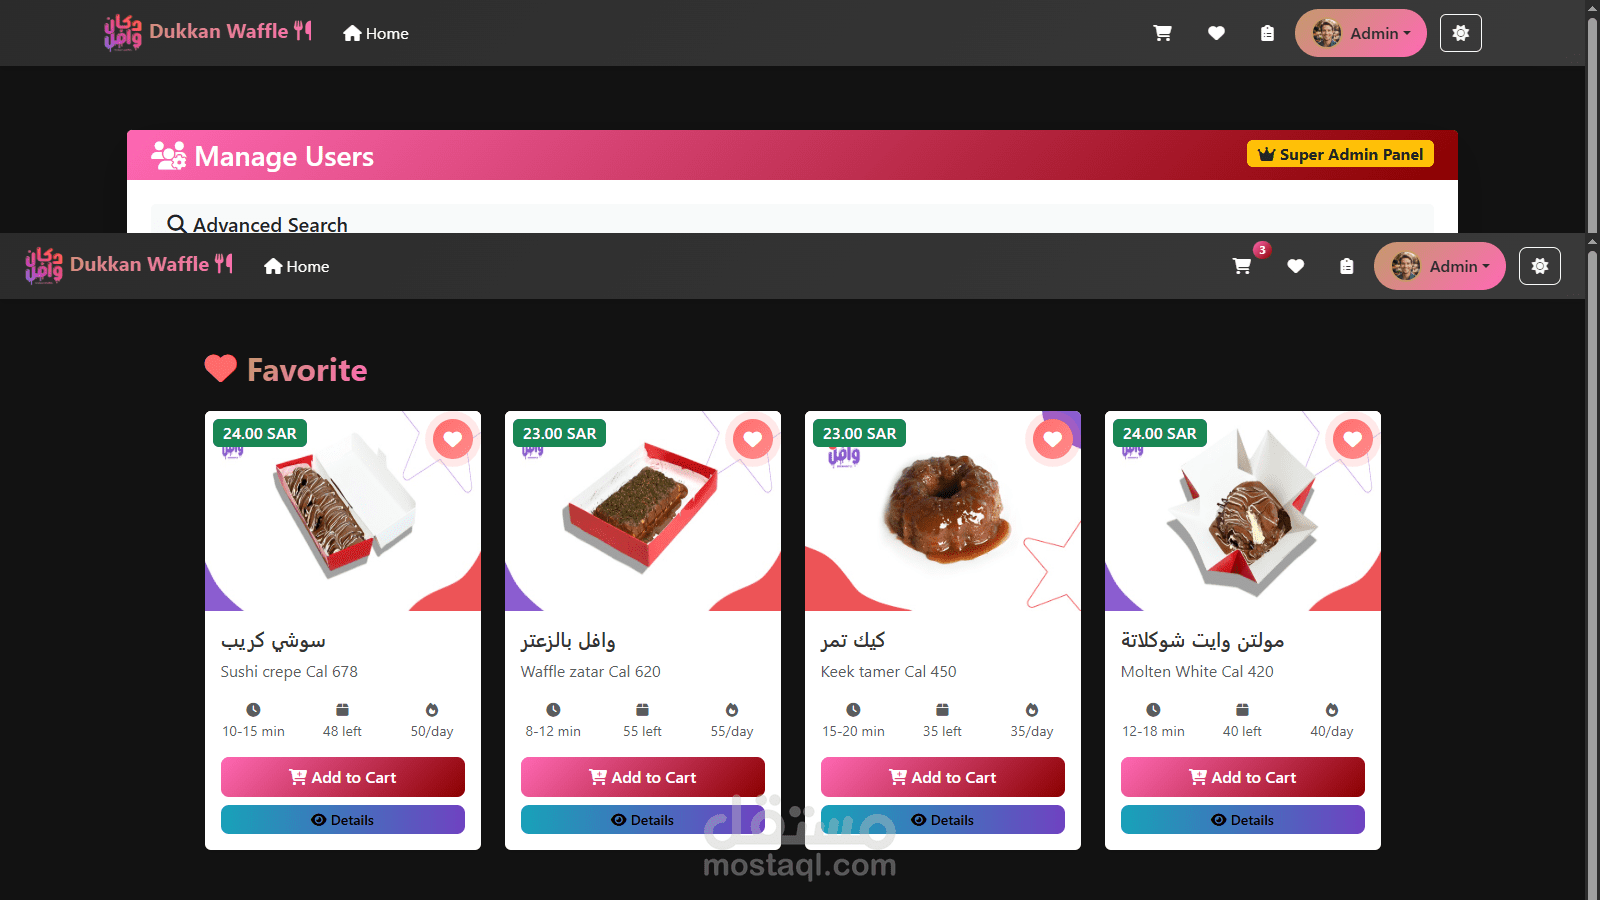The height and width of the screenshot is (900, 1600).
Task: Click the gear settings button in top navbar
Action: 1461,33
